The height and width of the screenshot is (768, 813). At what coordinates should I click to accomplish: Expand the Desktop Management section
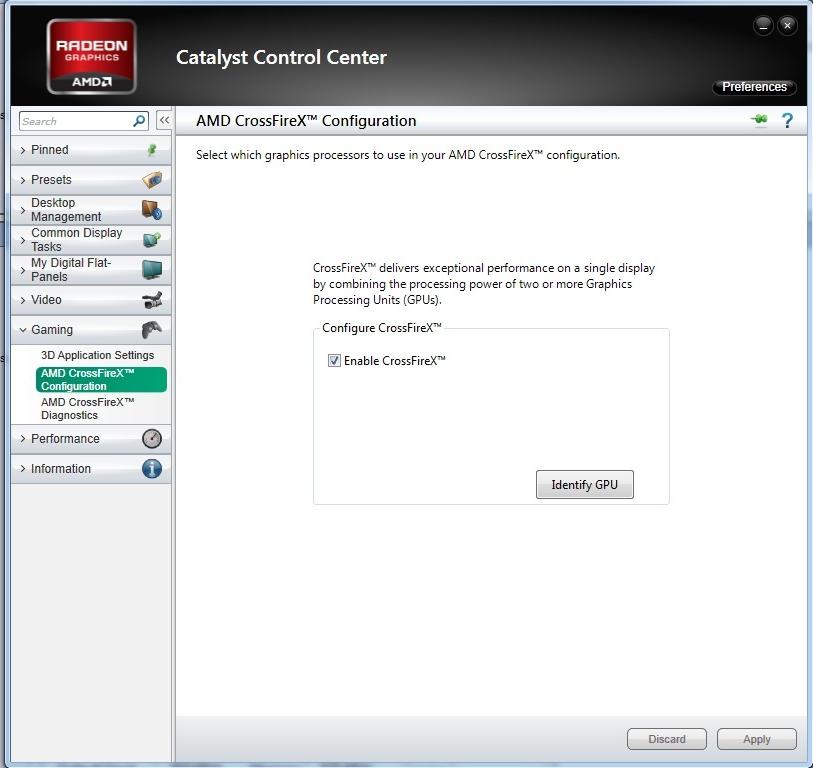click(x=91, y=210)
